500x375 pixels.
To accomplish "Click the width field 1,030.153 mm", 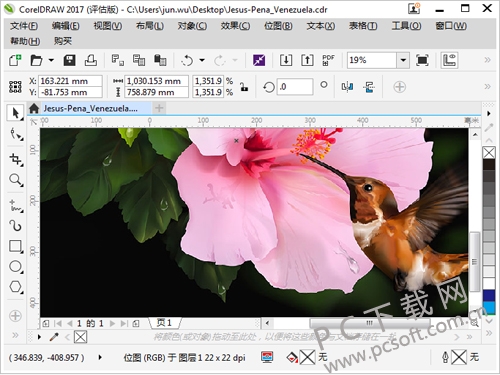I will (156, 81).
